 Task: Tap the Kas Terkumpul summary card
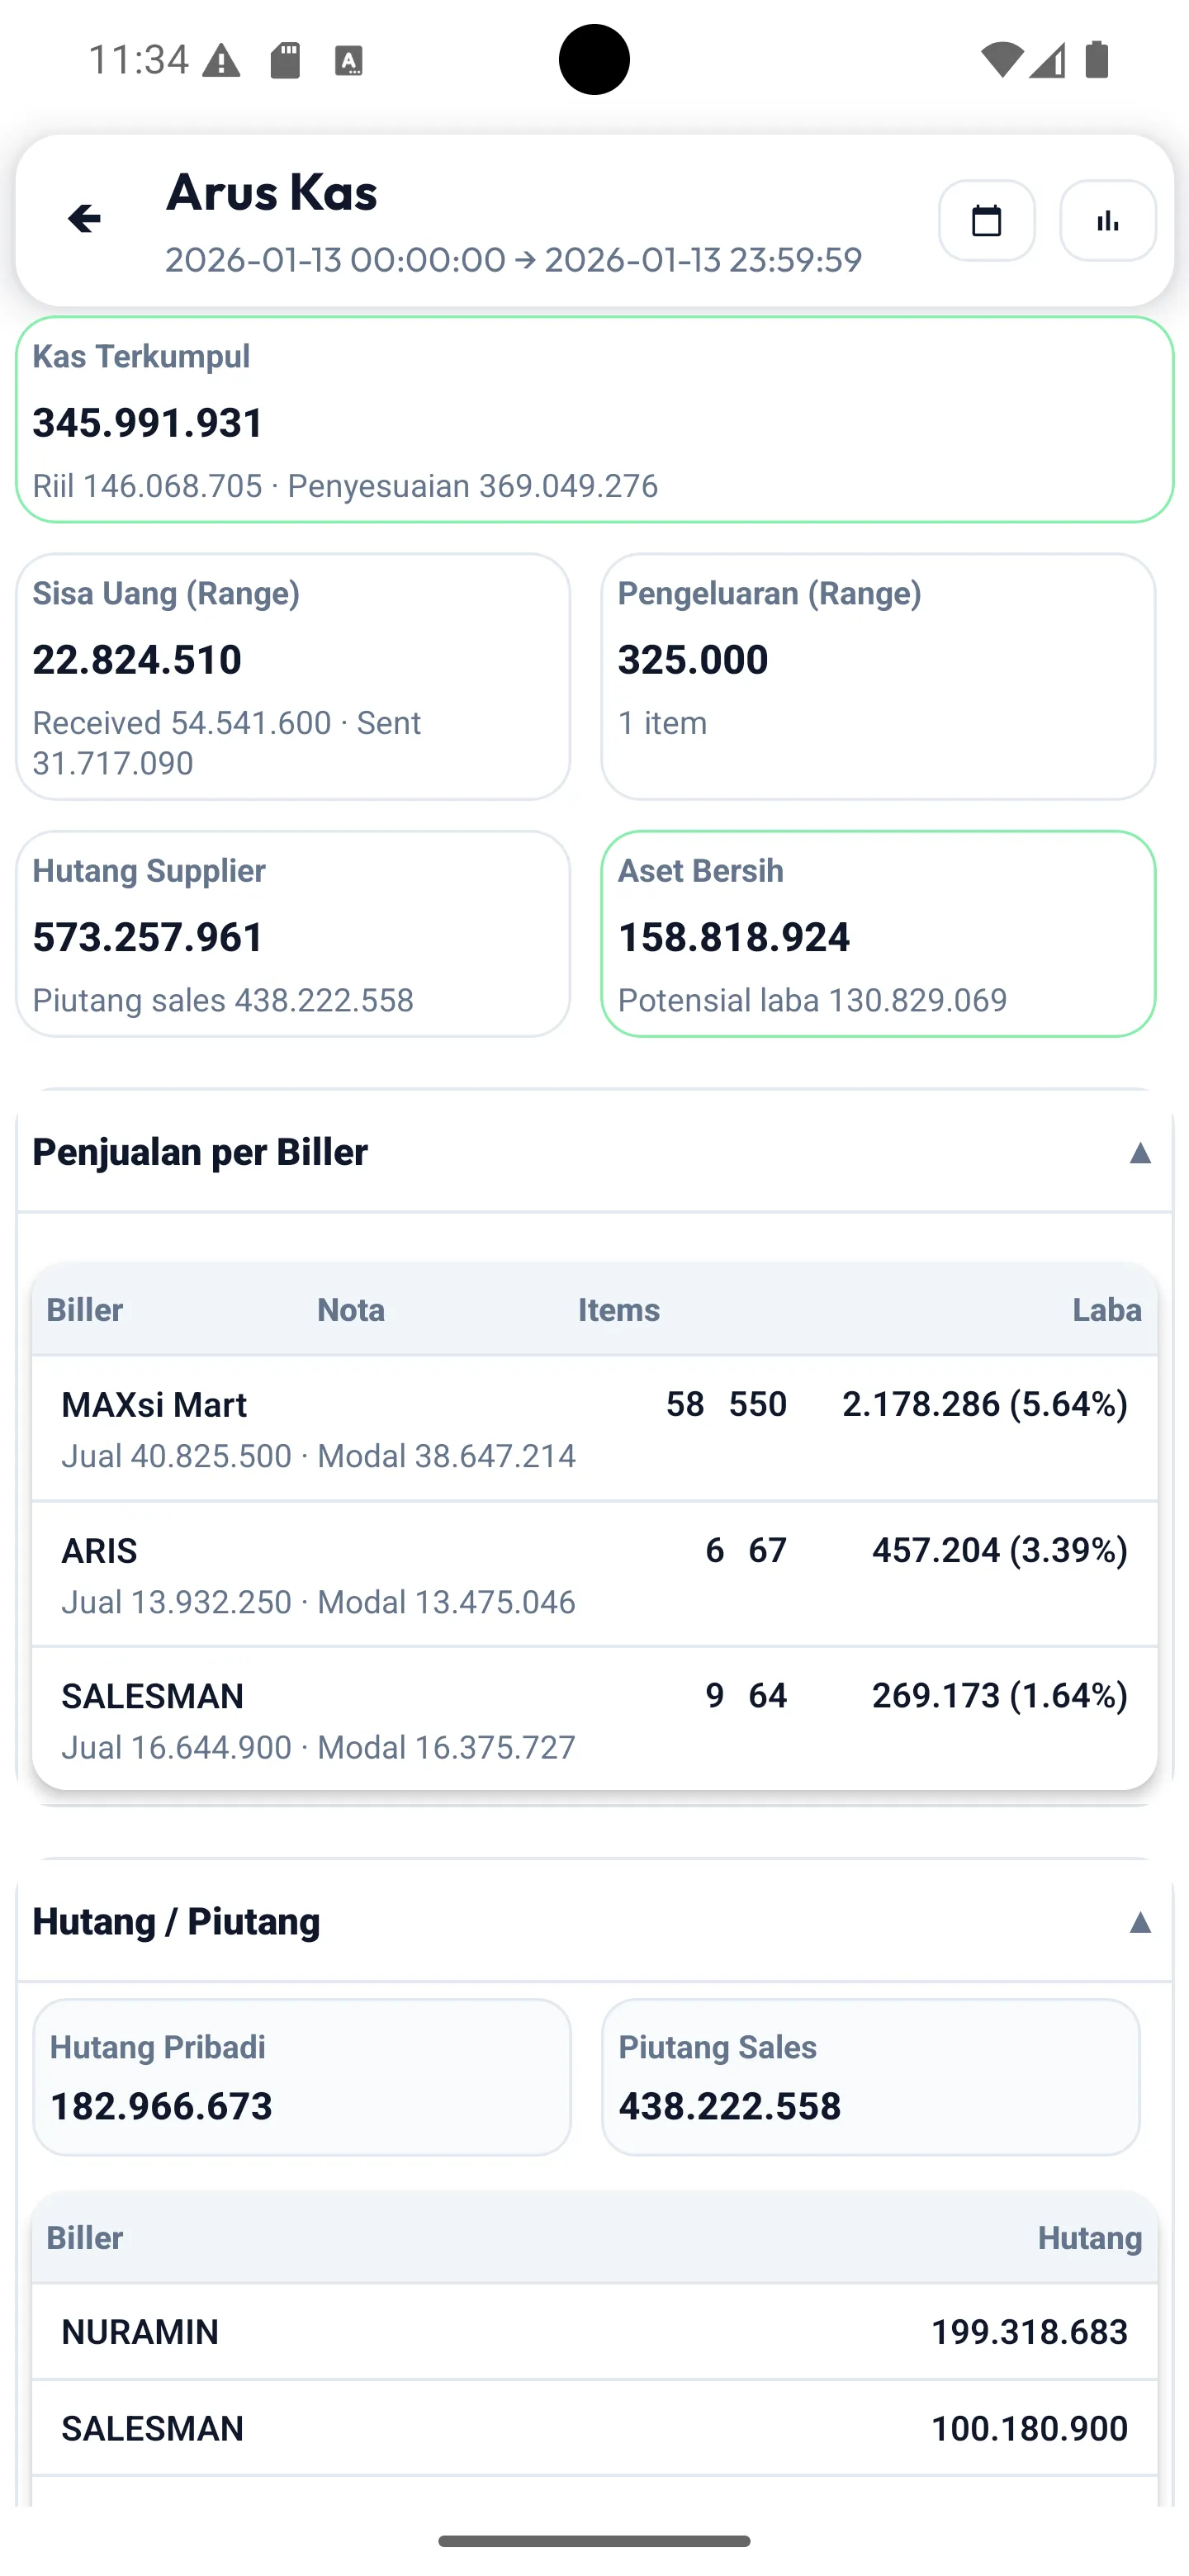[x=594, y=420]
